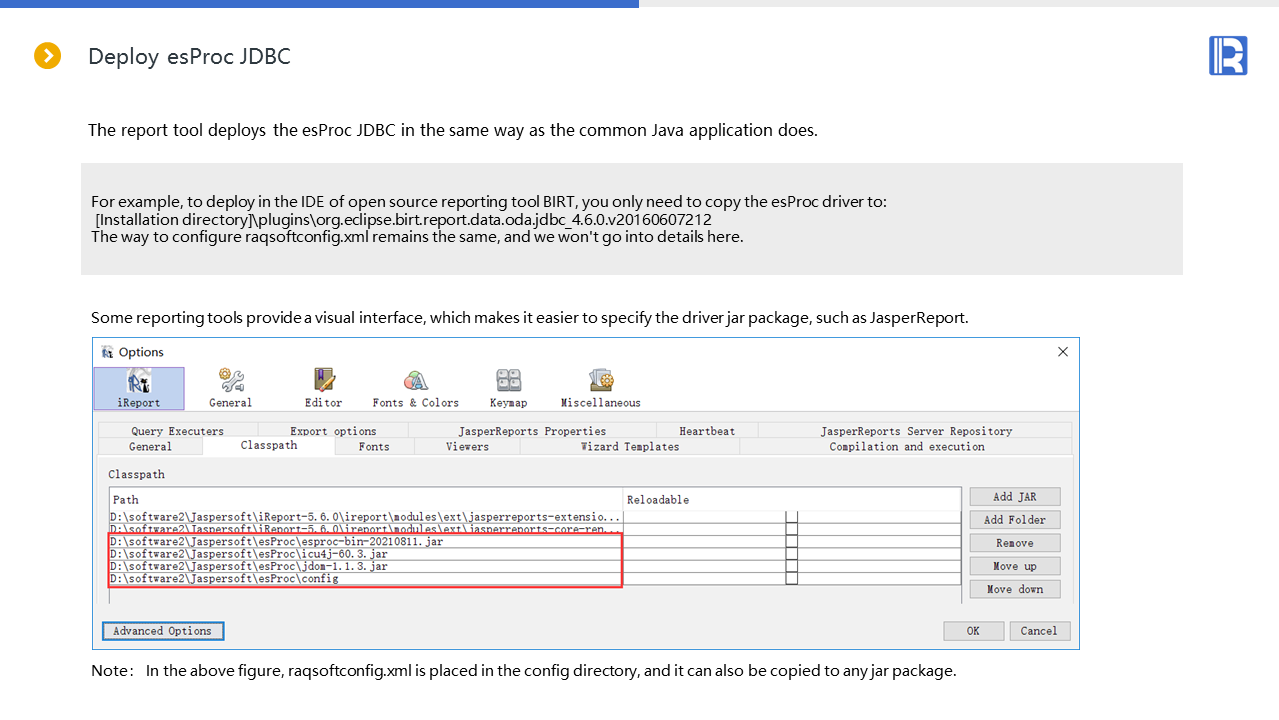This screenshot has height=720, width=1279.
Task: Toggle Reloadable for esProc\config path
Action: point(792,578)
